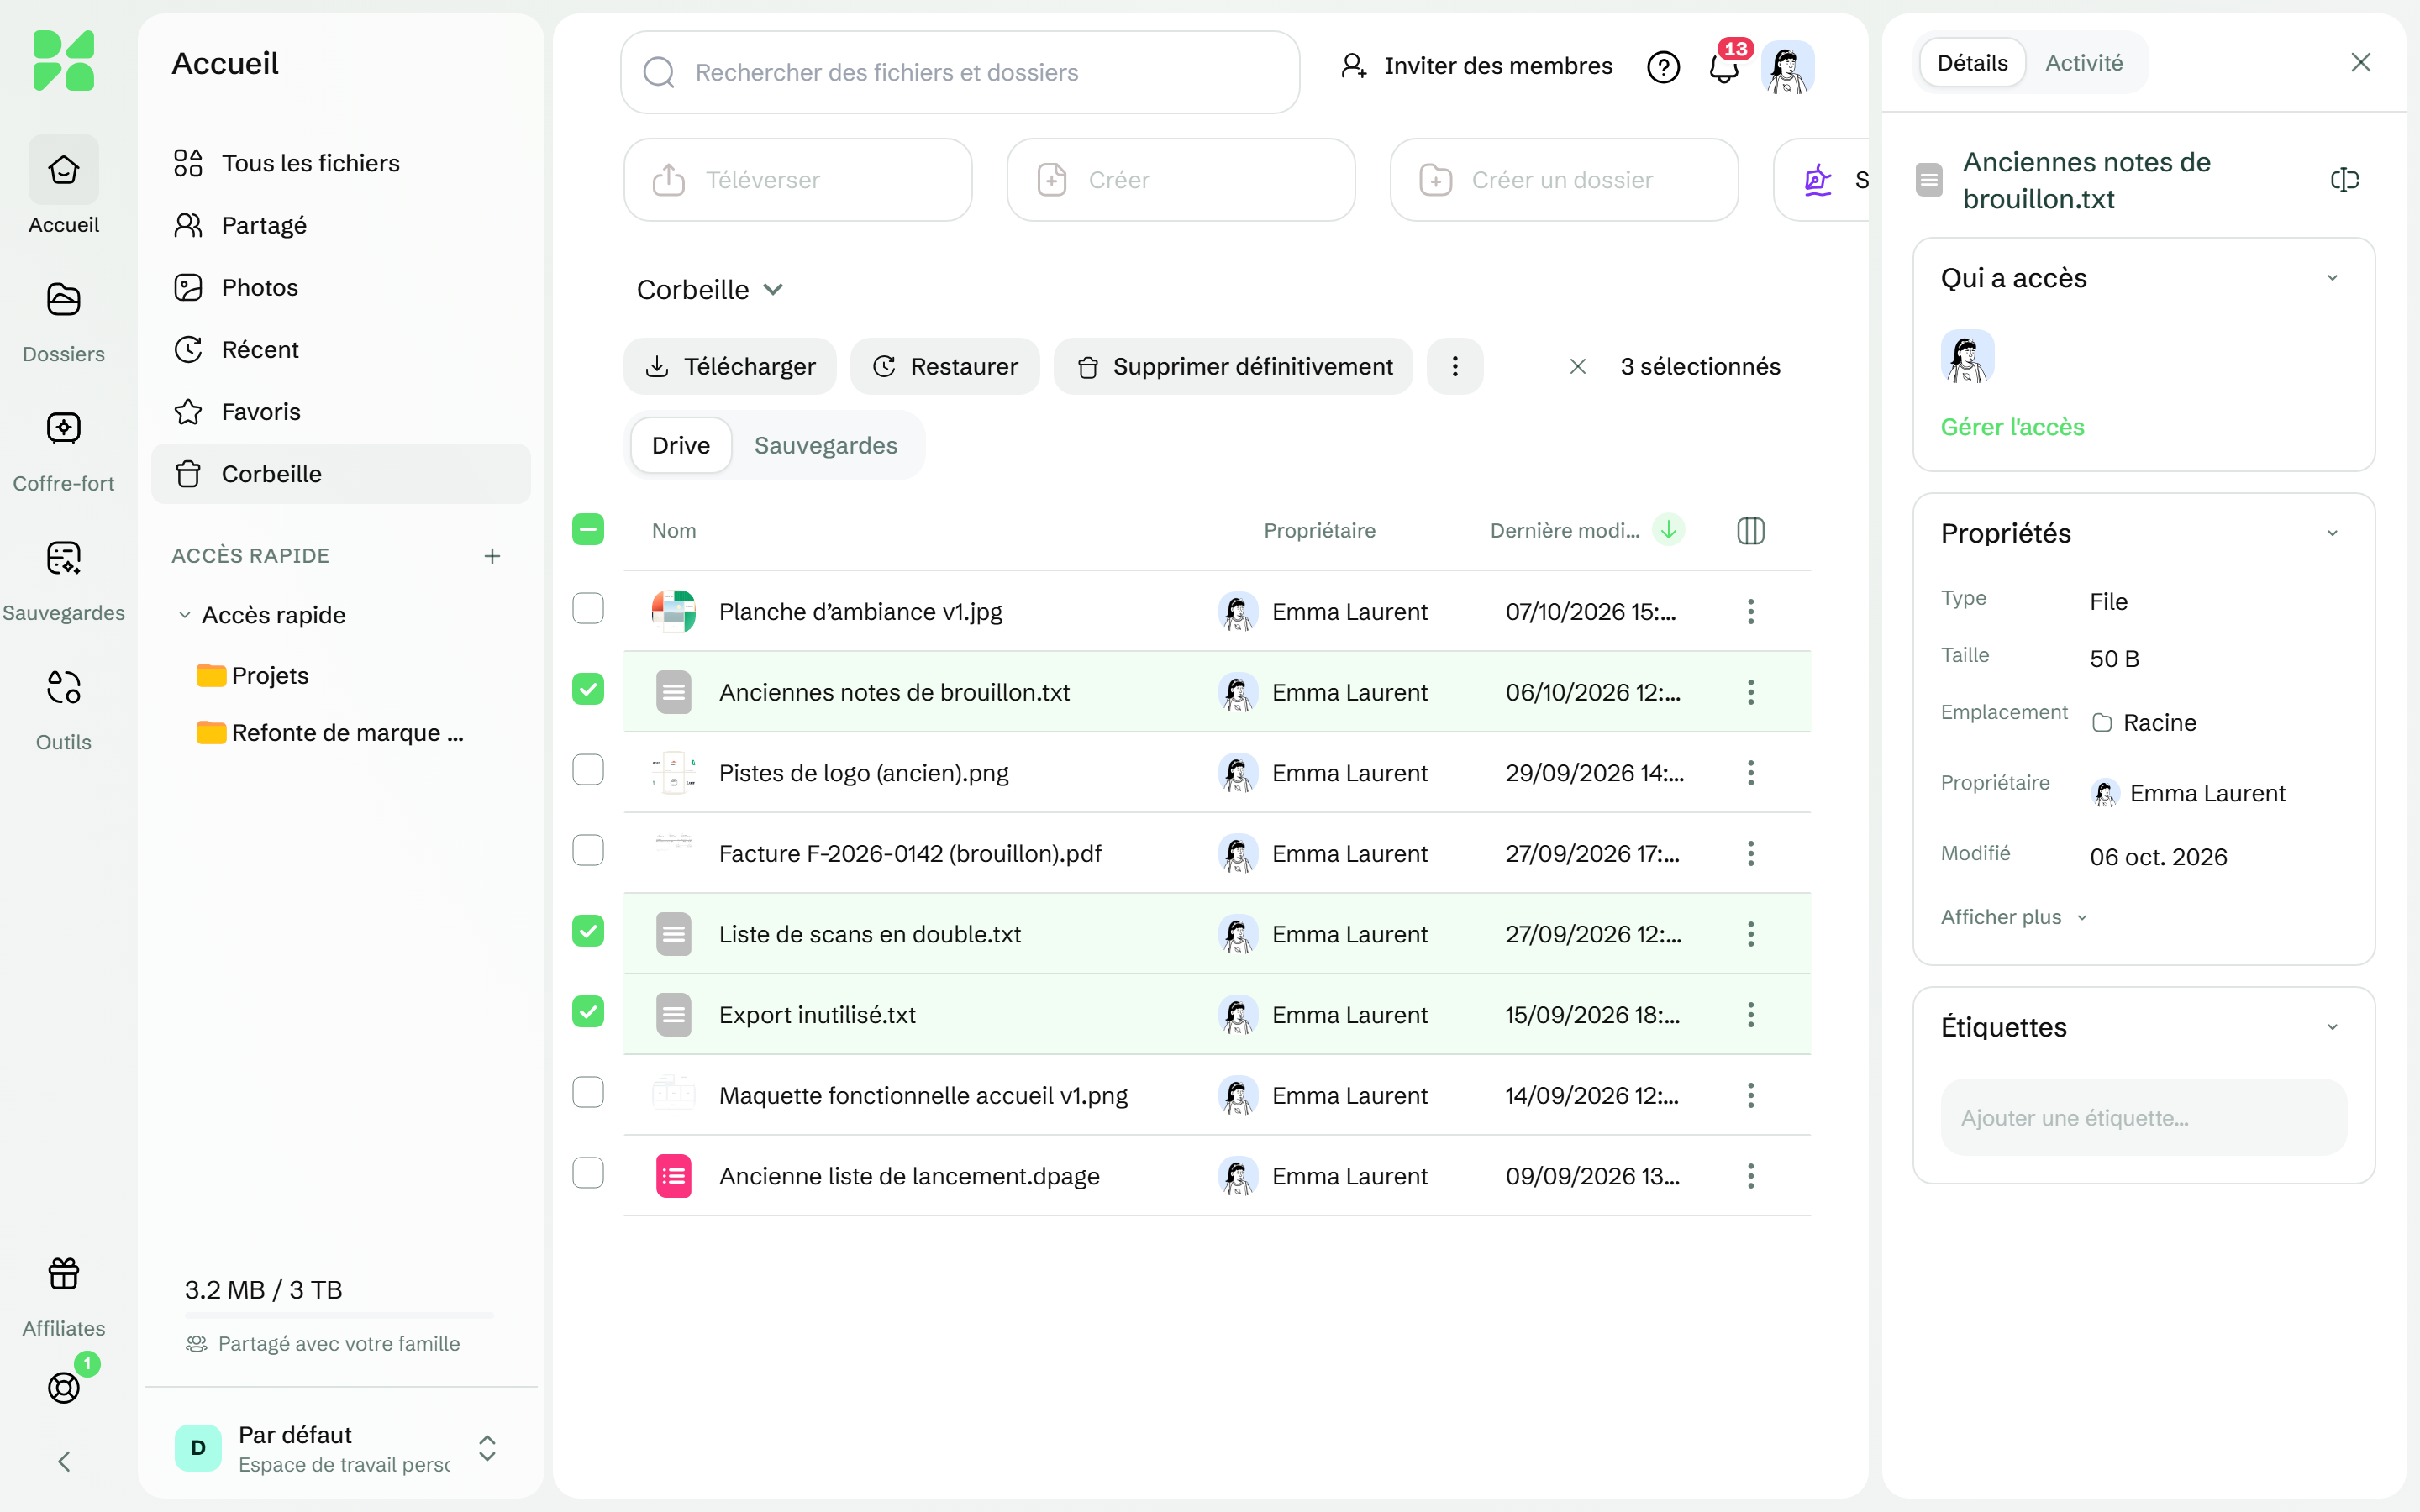This screenshot has width=2420, height=1512.
Task: Clear the selection with the X icon
Action: click(x=1577, y=366)
